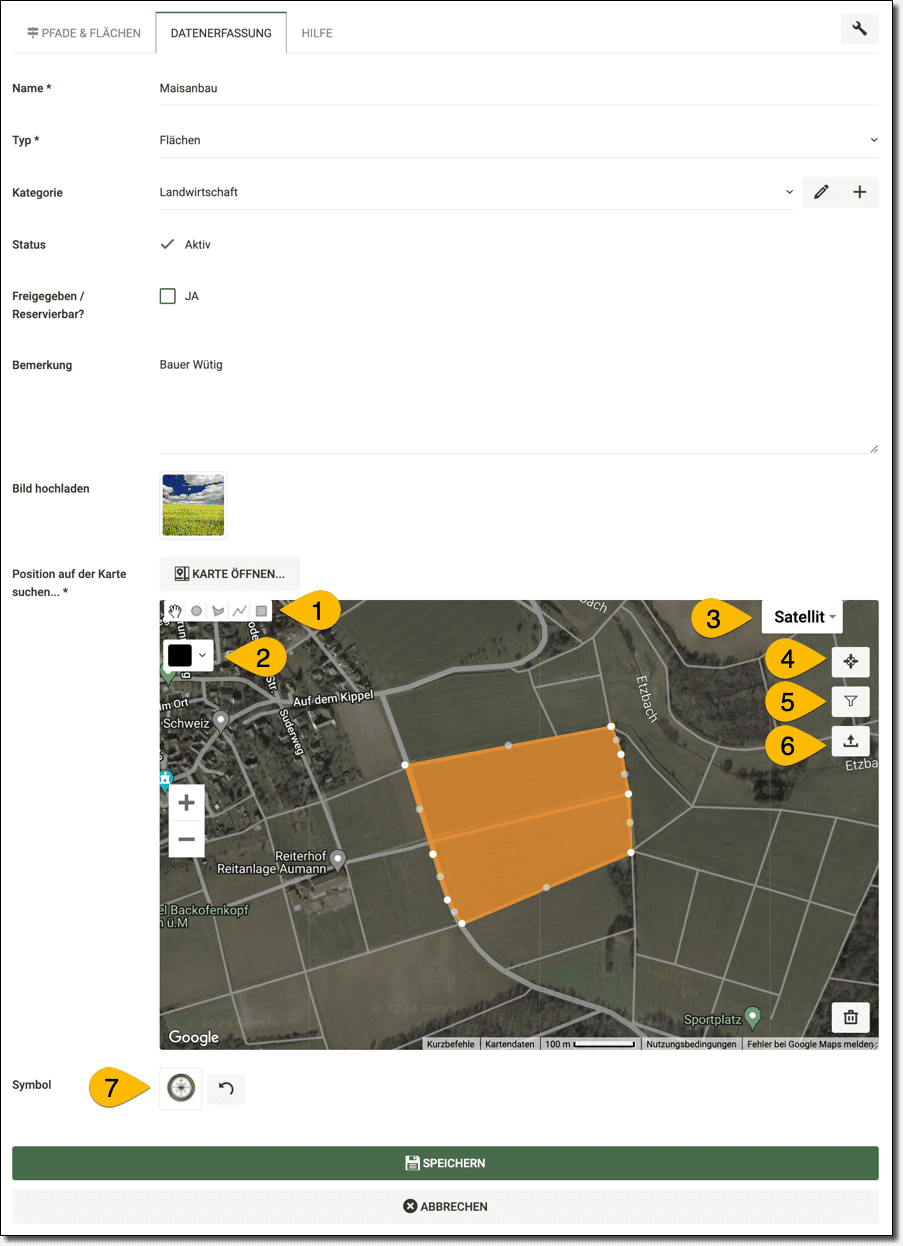Image resolution: width=903 pixels, height=1246 pixels.
Task: Click the upload icon on the map
Action: click(x=850, y=742)
